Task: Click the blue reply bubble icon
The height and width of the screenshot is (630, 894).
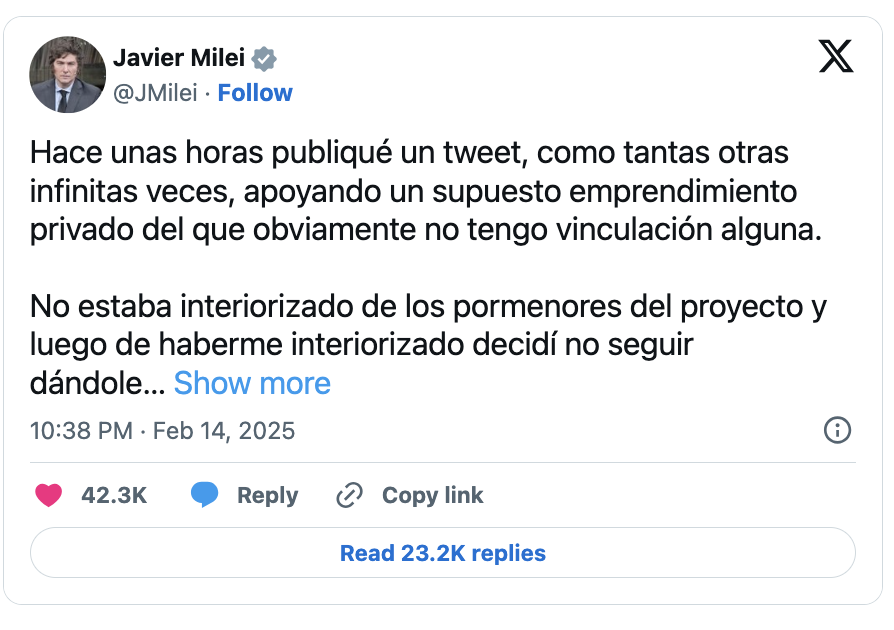Action: click(x=205, y=495)
